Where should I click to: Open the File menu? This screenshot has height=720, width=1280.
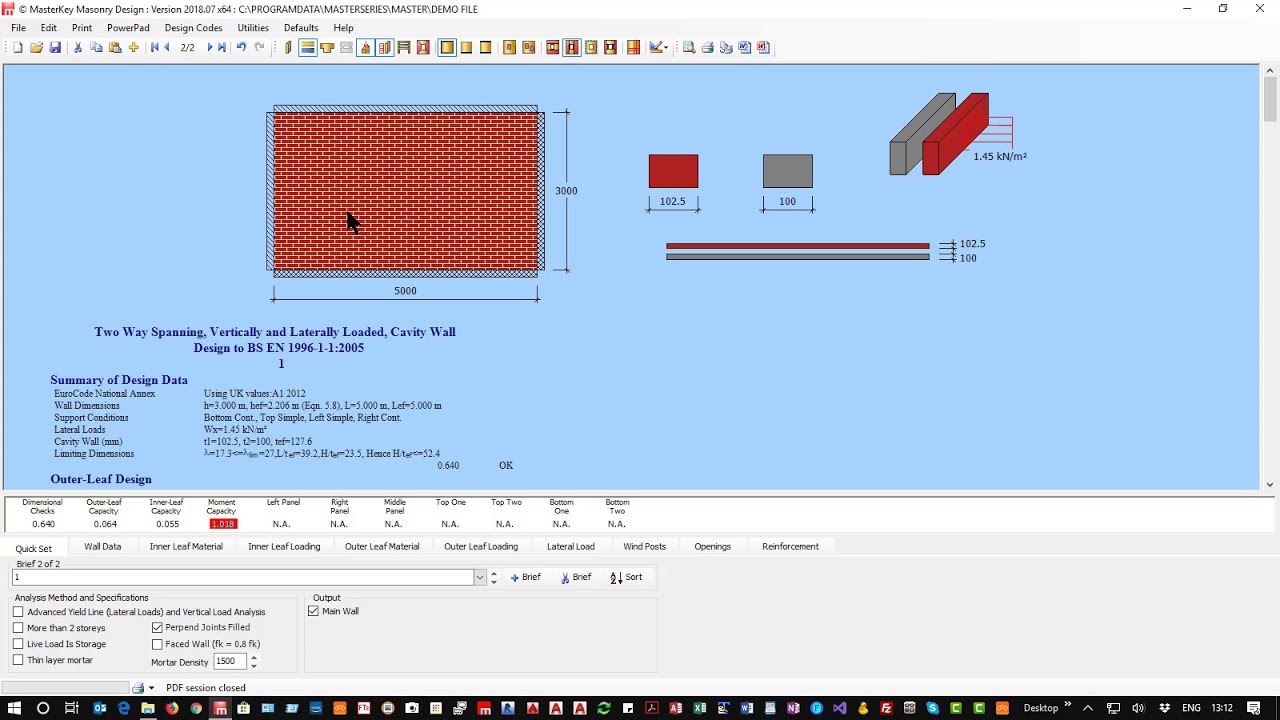[18, 28]
